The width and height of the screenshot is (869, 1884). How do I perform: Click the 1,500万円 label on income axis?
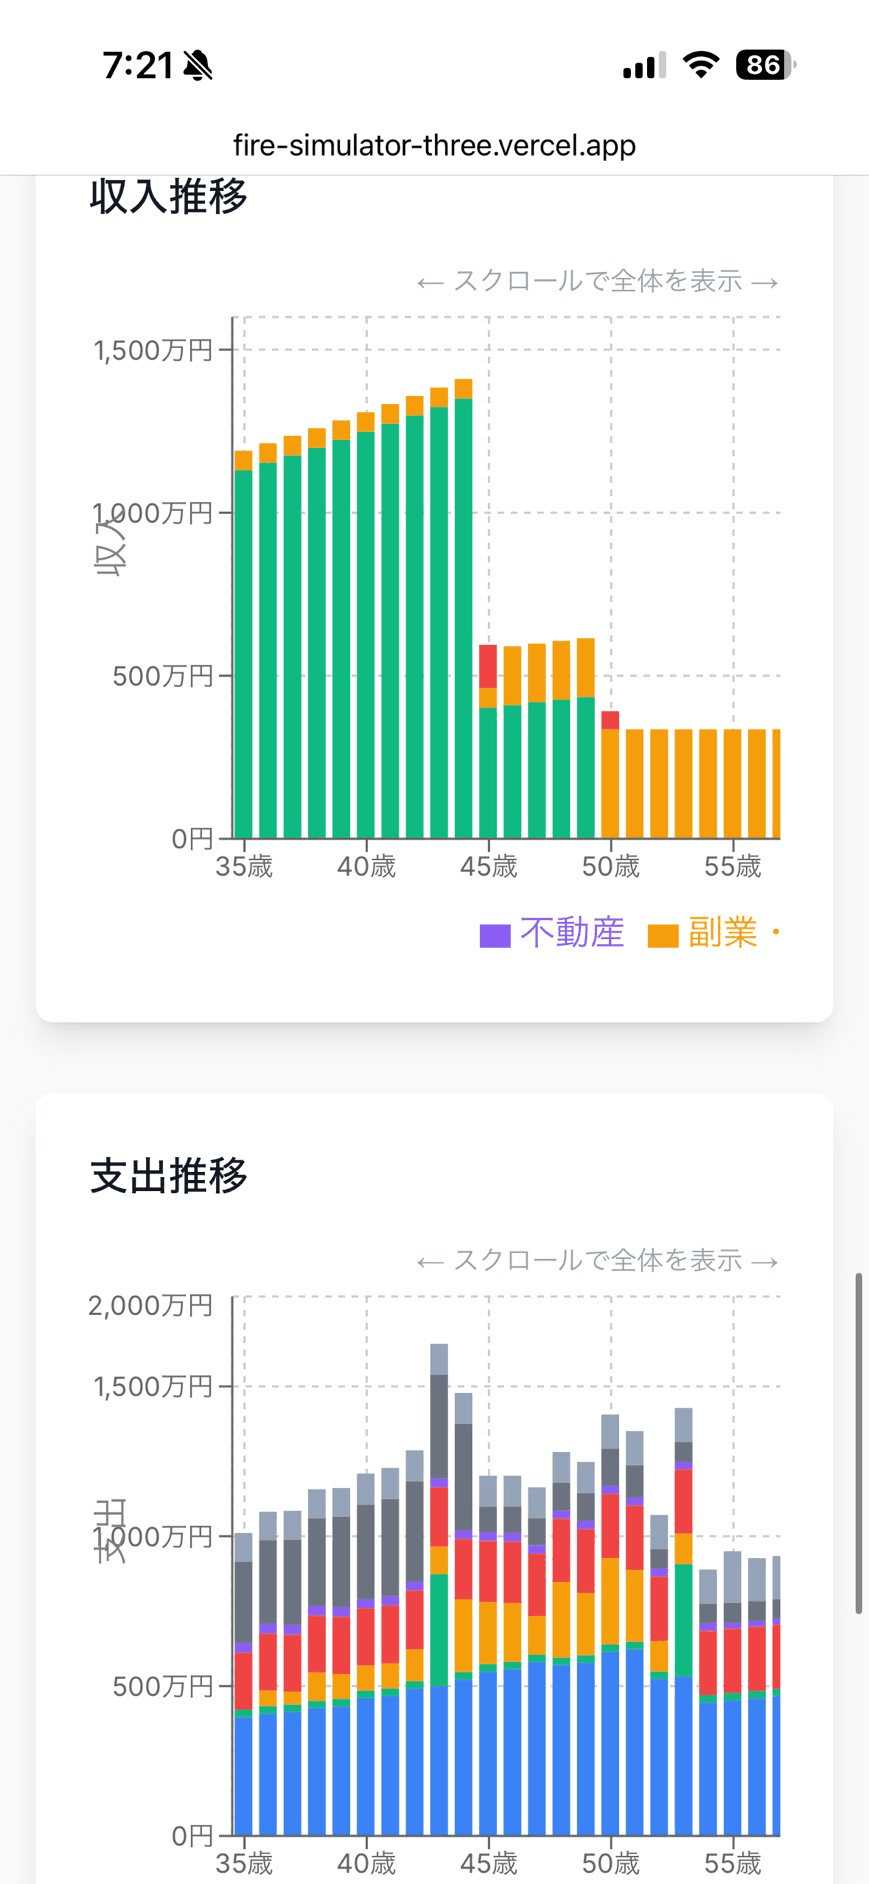tap(153, 350)
